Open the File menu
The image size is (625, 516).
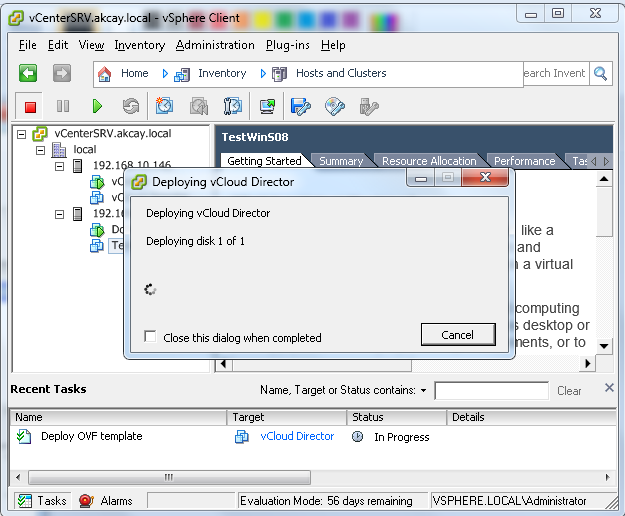click(x=28, y=45)
